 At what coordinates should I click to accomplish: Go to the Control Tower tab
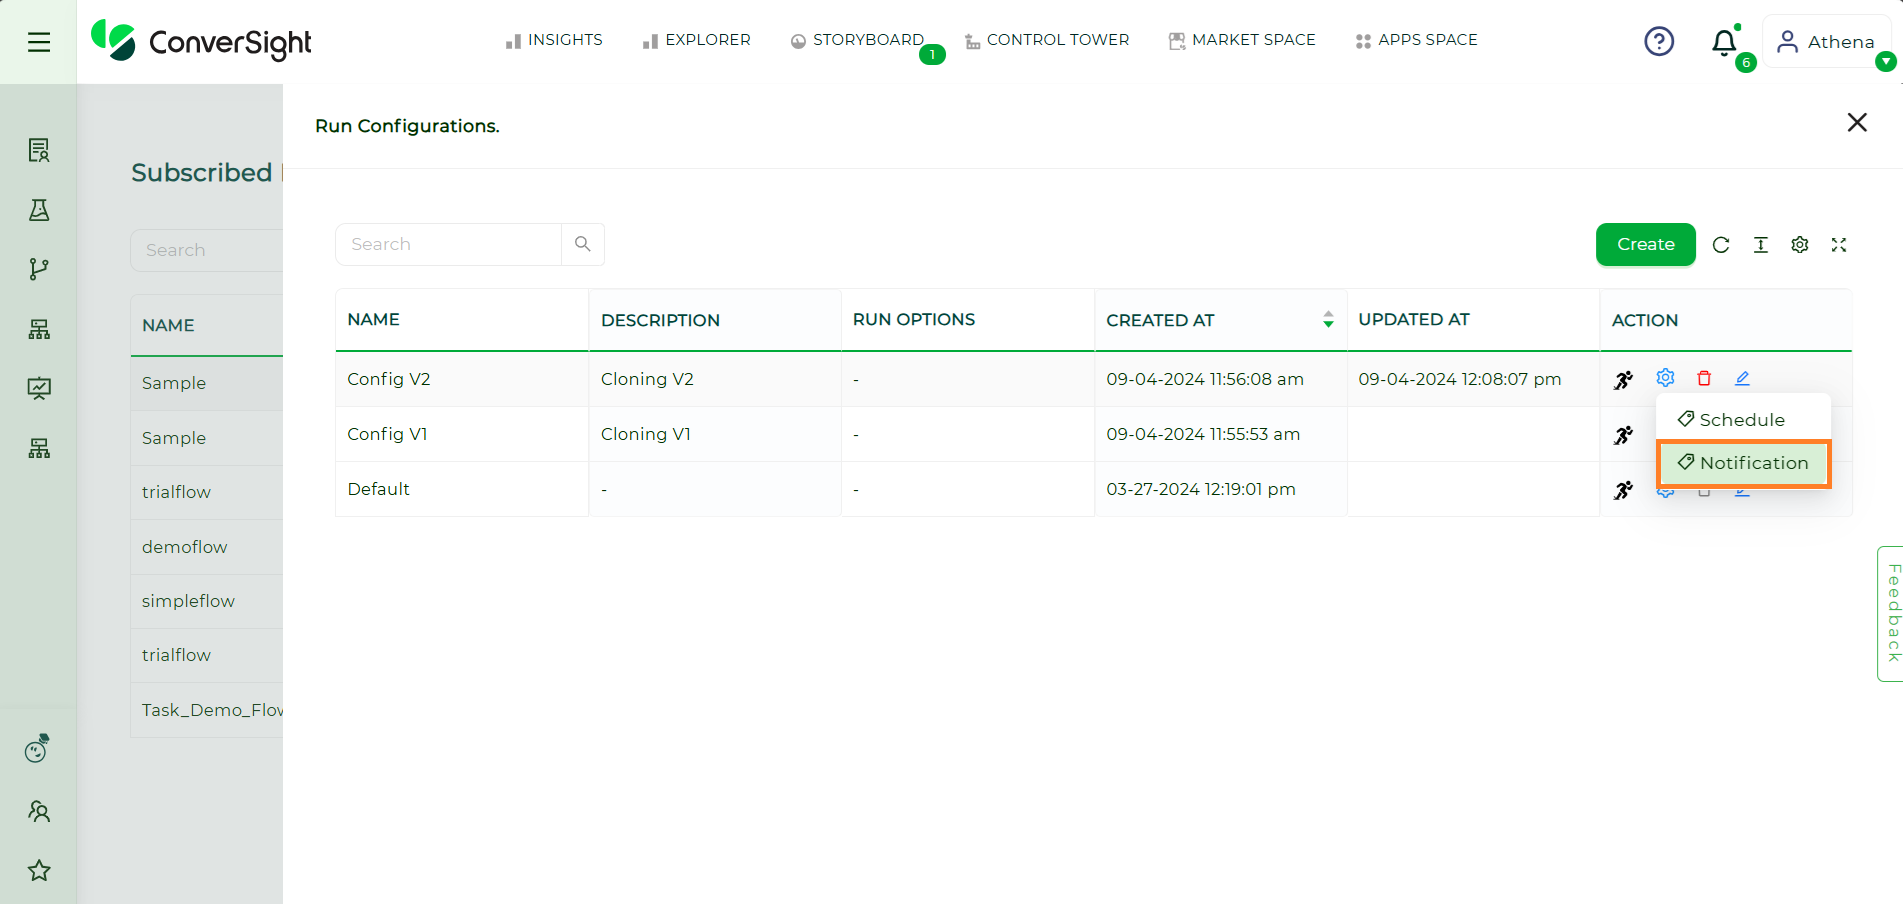point(1047,40)
